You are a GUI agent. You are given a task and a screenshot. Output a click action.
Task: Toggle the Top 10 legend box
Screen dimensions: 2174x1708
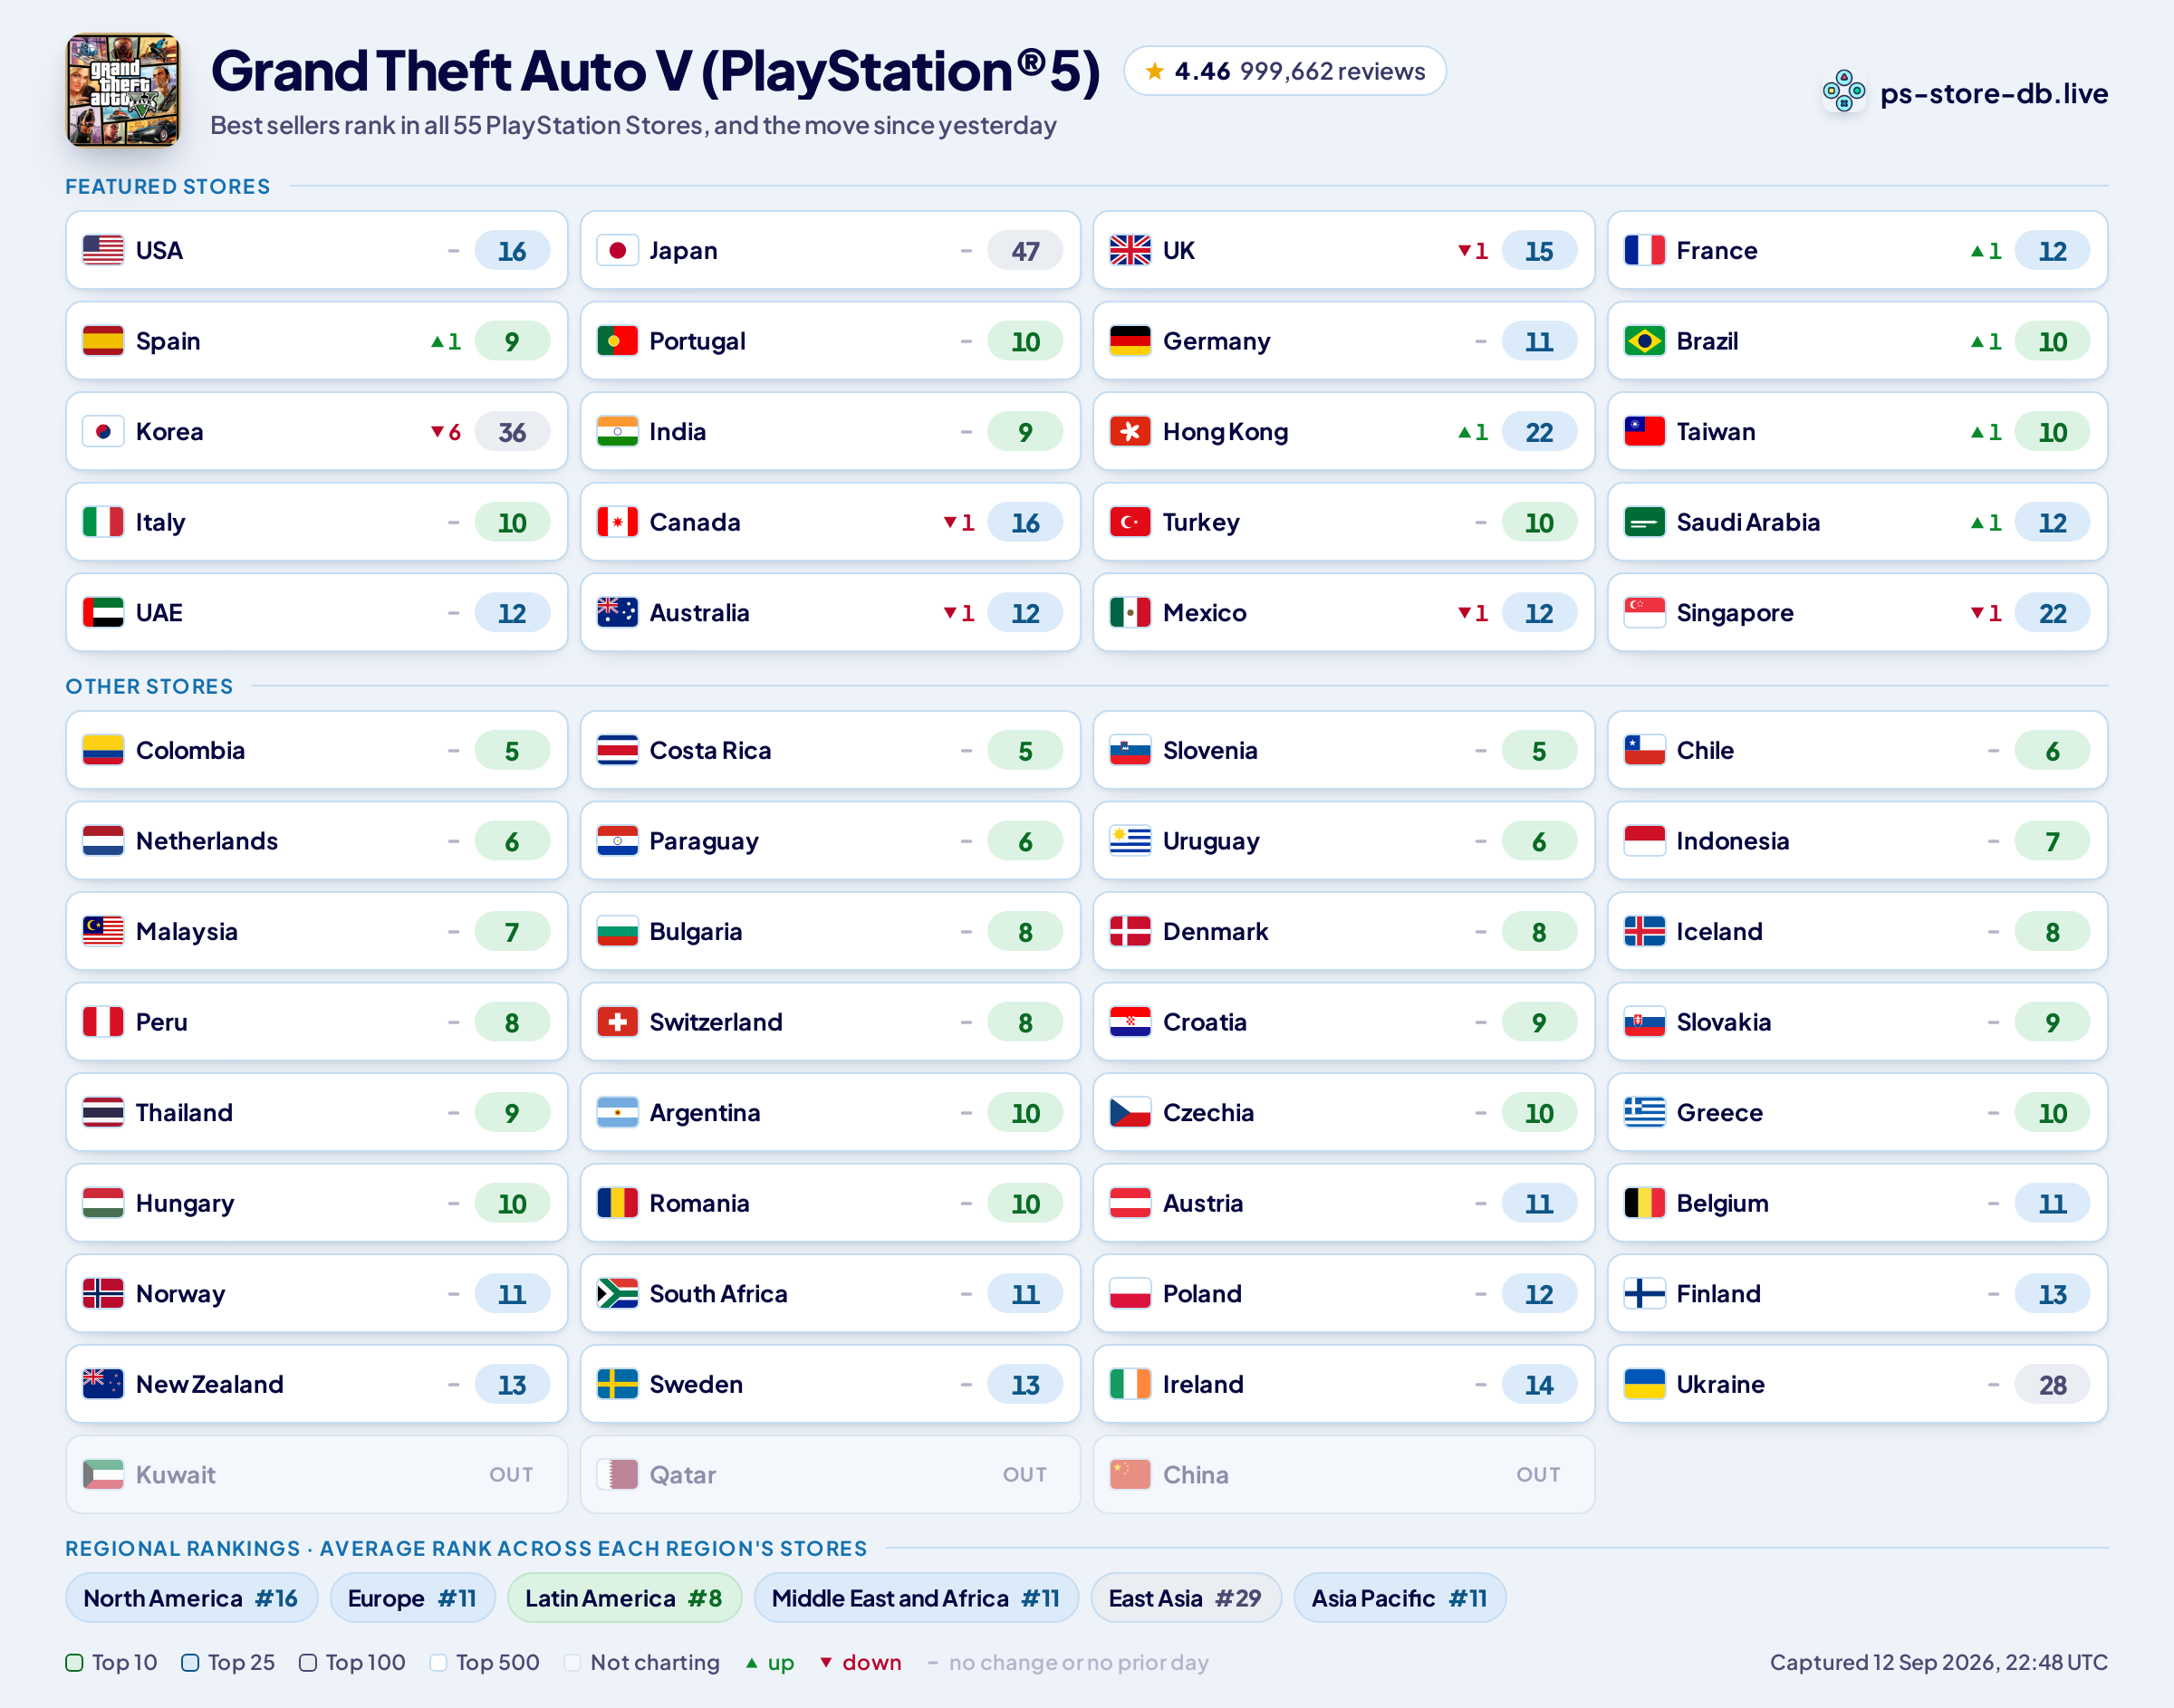[x=74, y=1662]
